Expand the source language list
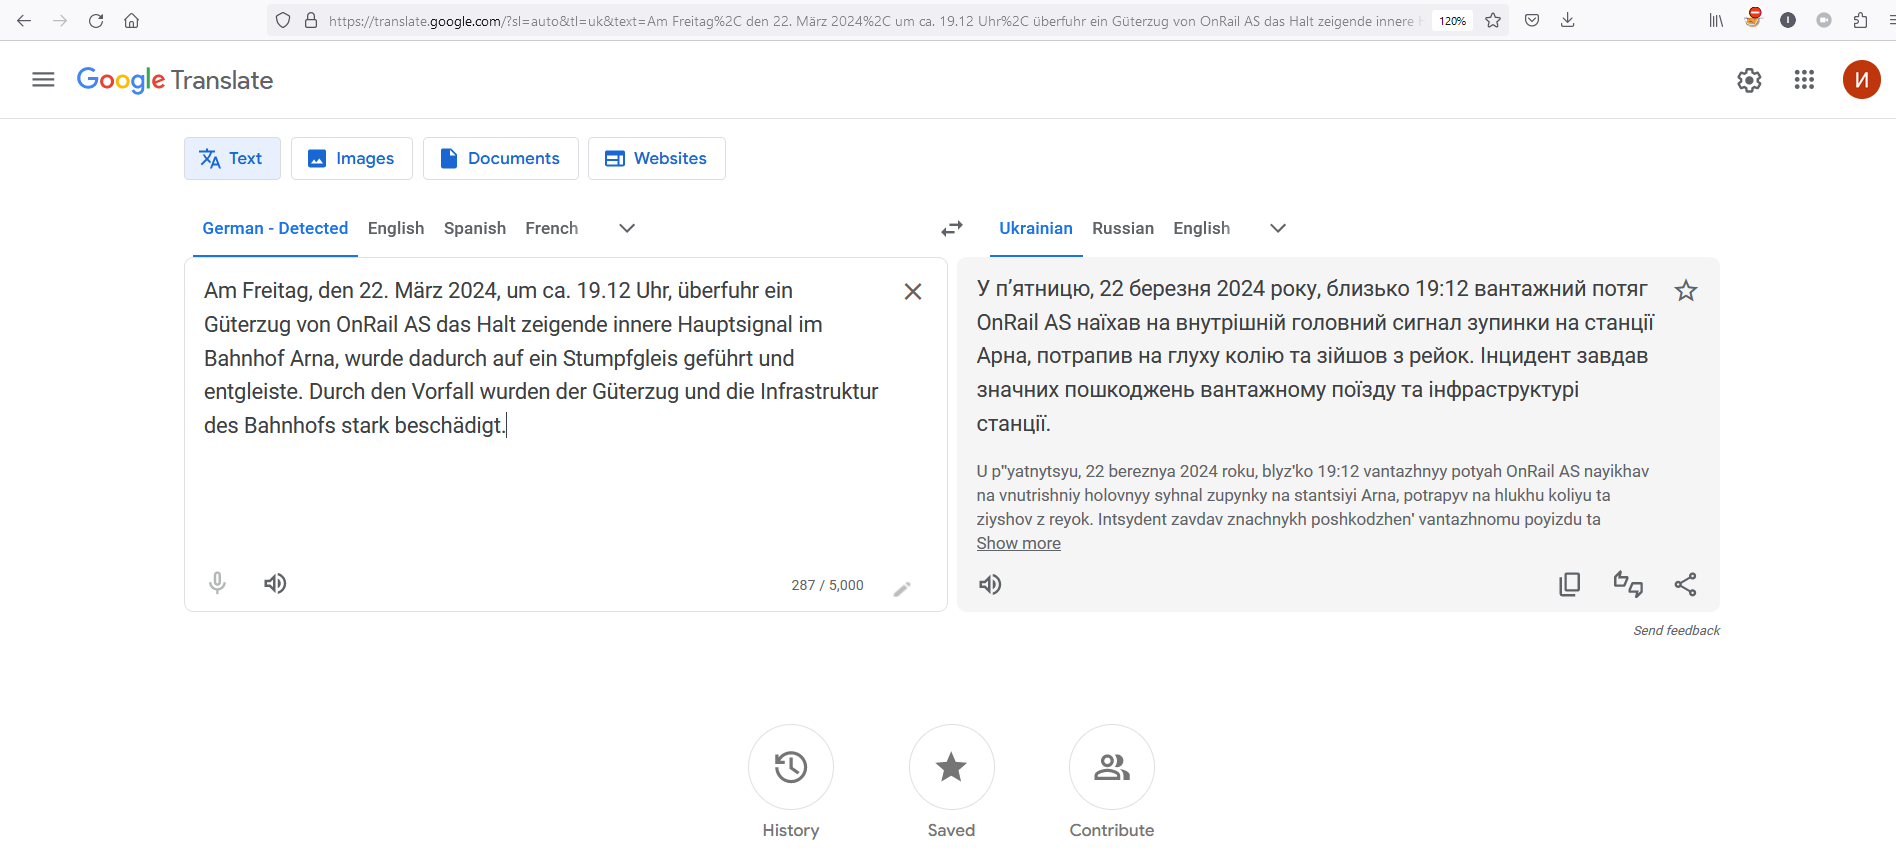 click(627, 228)
